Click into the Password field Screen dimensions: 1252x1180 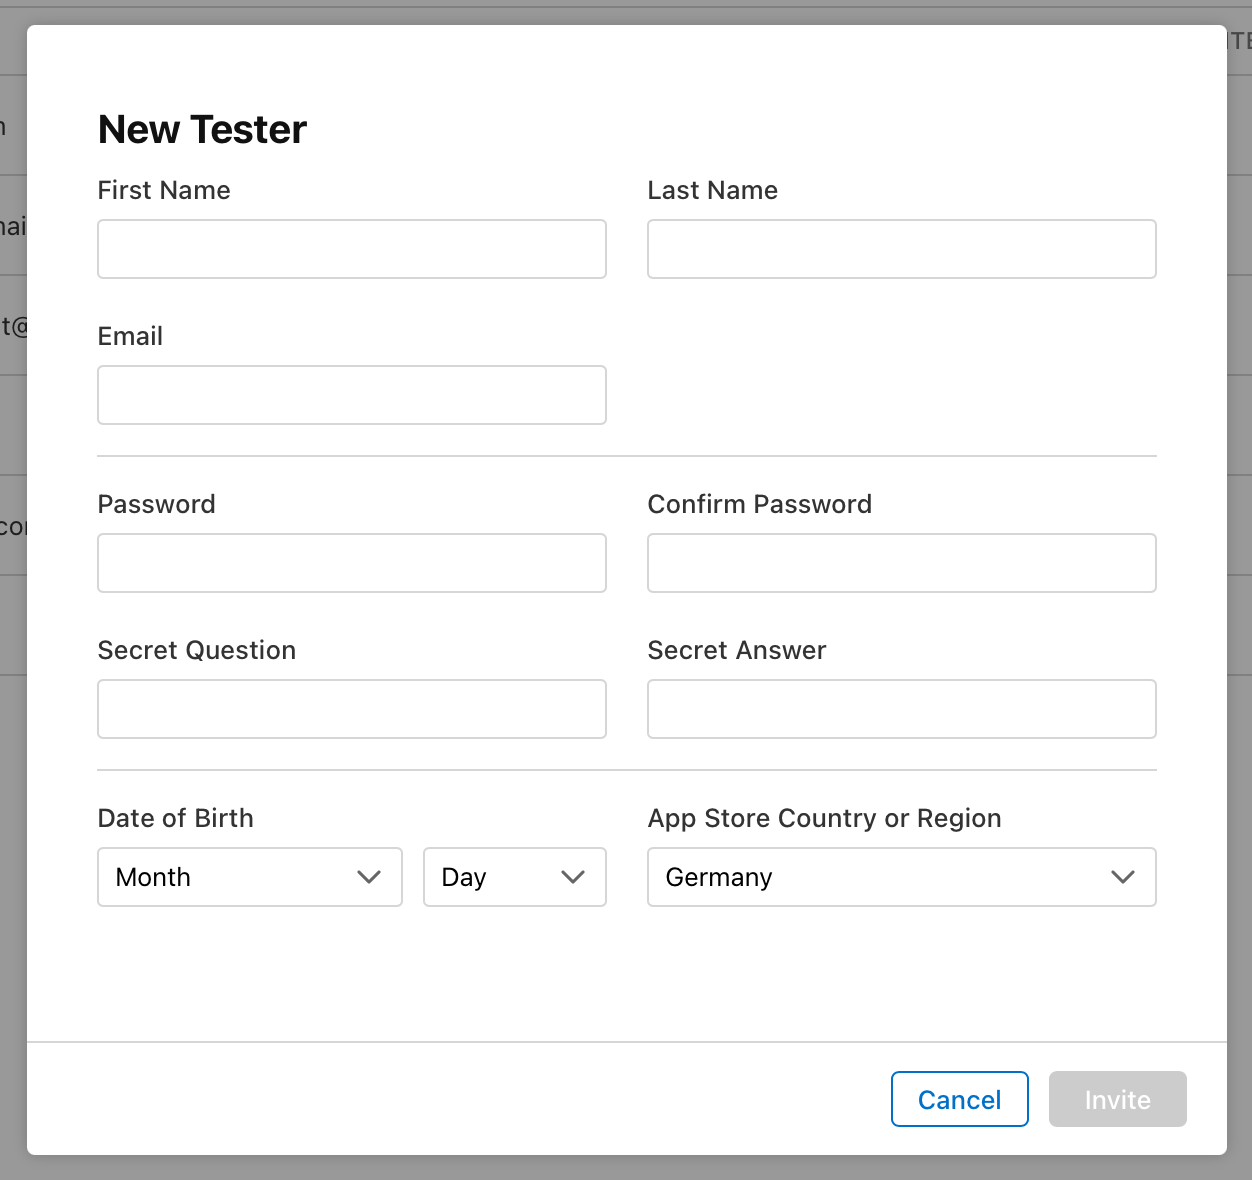[x=352, y=563]
